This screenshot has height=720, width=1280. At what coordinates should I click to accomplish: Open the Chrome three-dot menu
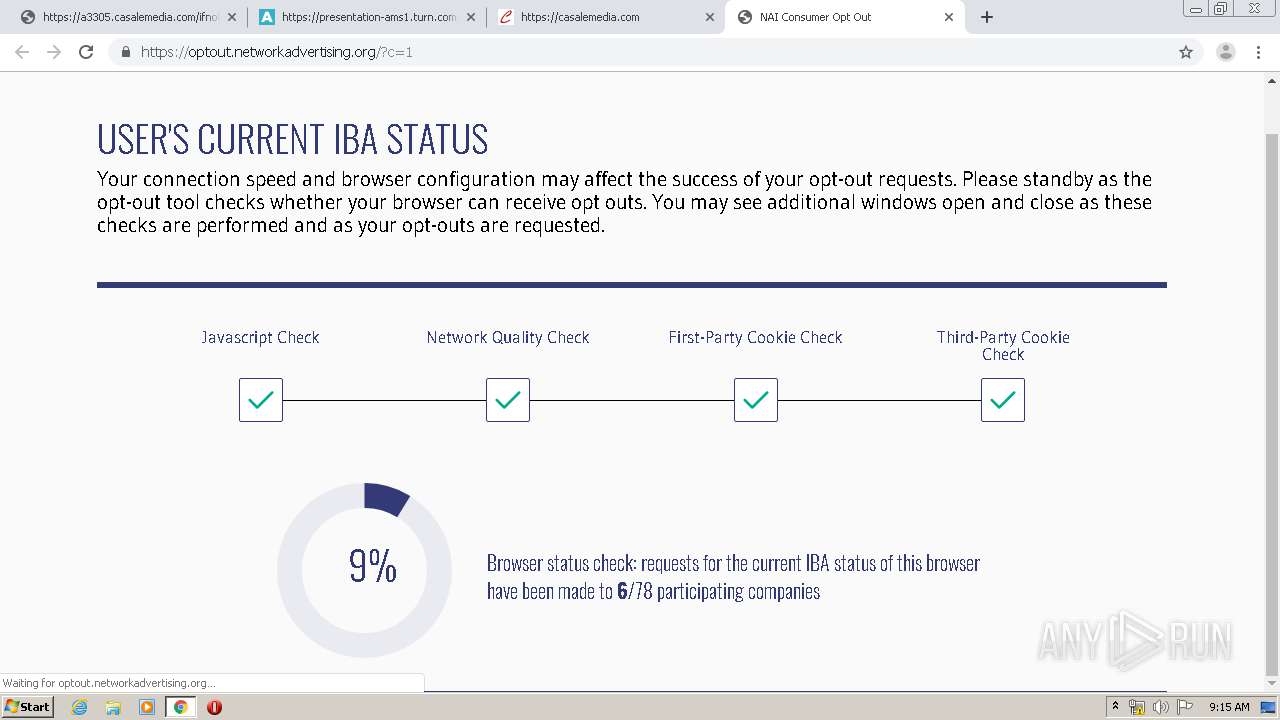pyautogui.click(x=1258, y=52)
